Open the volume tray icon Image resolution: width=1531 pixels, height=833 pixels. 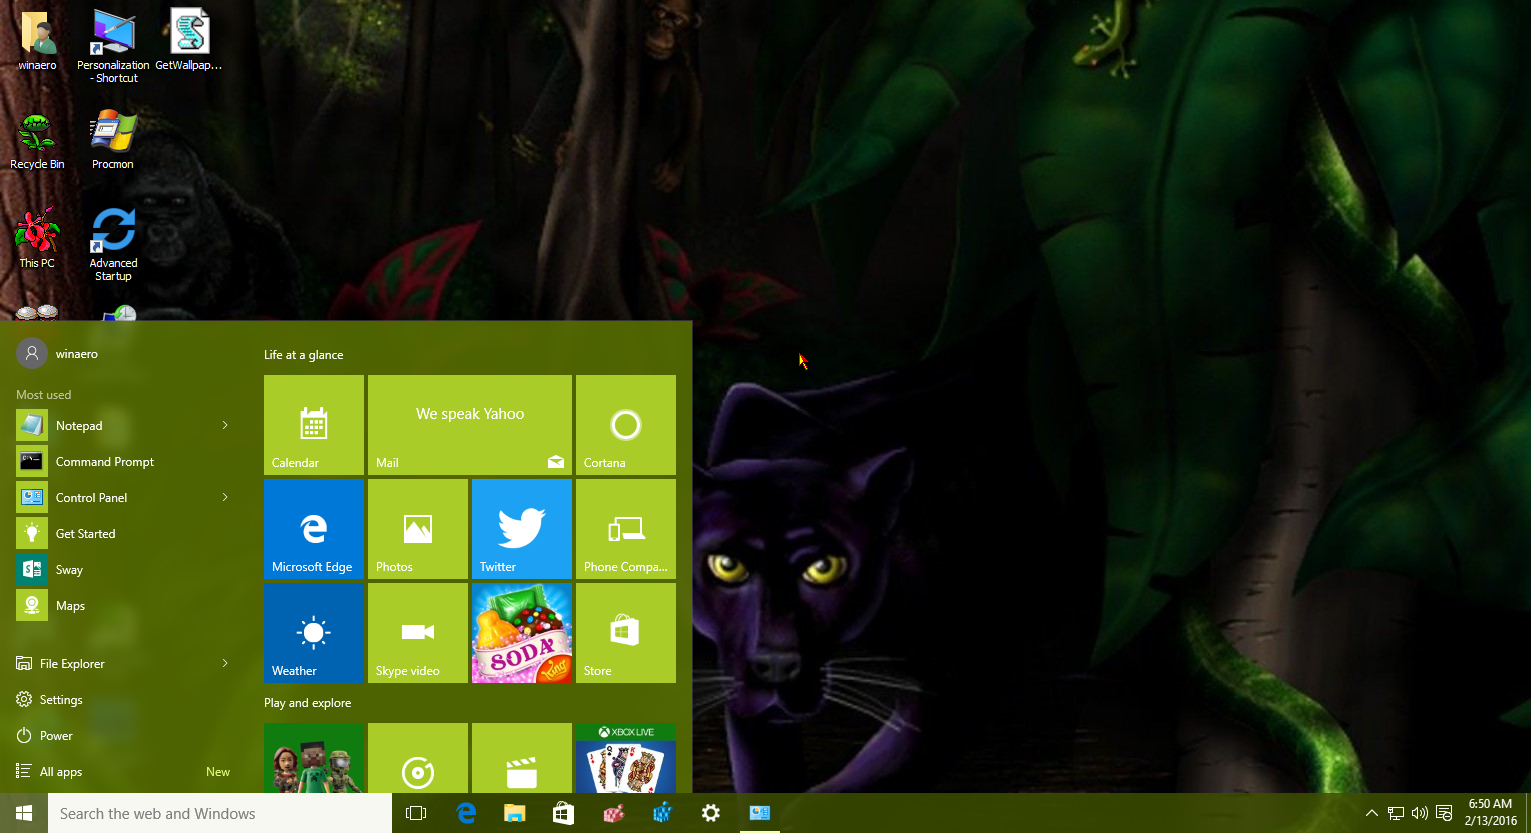pyautogui.click(x=1420, y=813)
